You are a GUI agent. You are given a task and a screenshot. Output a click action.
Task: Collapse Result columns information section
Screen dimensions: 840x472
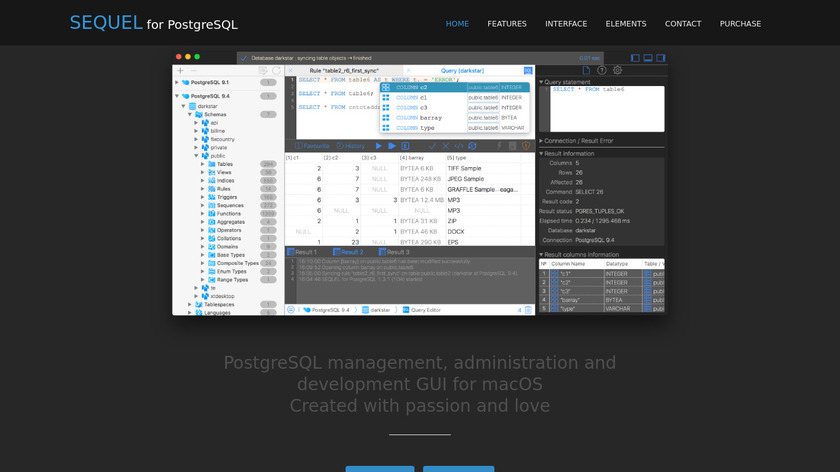point(541,254)
